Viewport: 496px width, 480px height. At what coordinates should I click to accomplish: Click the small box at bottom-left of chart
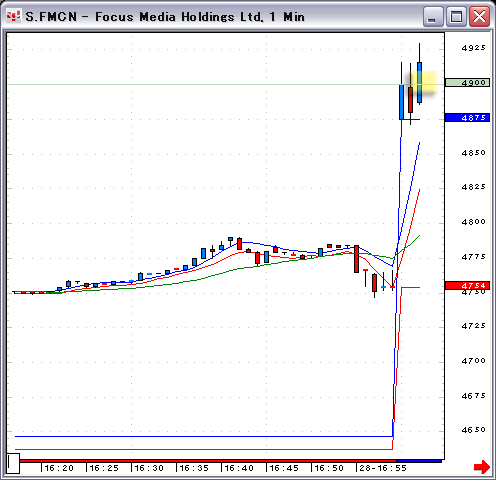tap(13, 463)
